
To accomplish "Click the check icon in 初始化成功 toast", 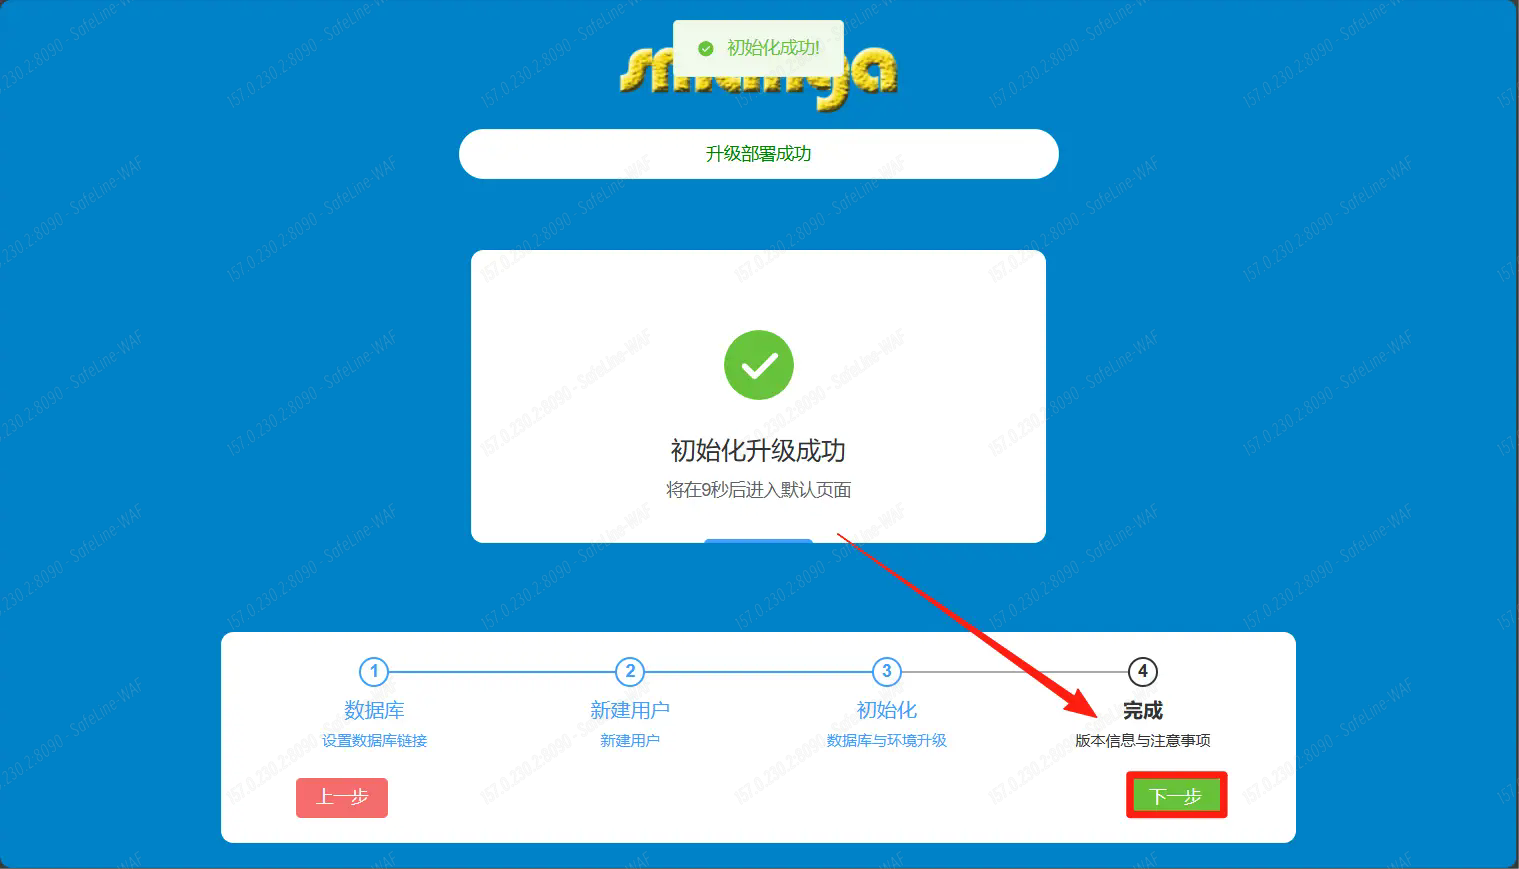I will [x=706, y=48].
